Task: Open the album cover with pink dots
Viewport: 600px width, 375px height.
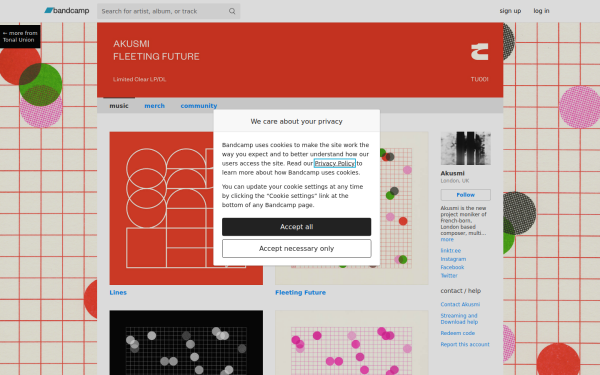Action: [352, 343]
